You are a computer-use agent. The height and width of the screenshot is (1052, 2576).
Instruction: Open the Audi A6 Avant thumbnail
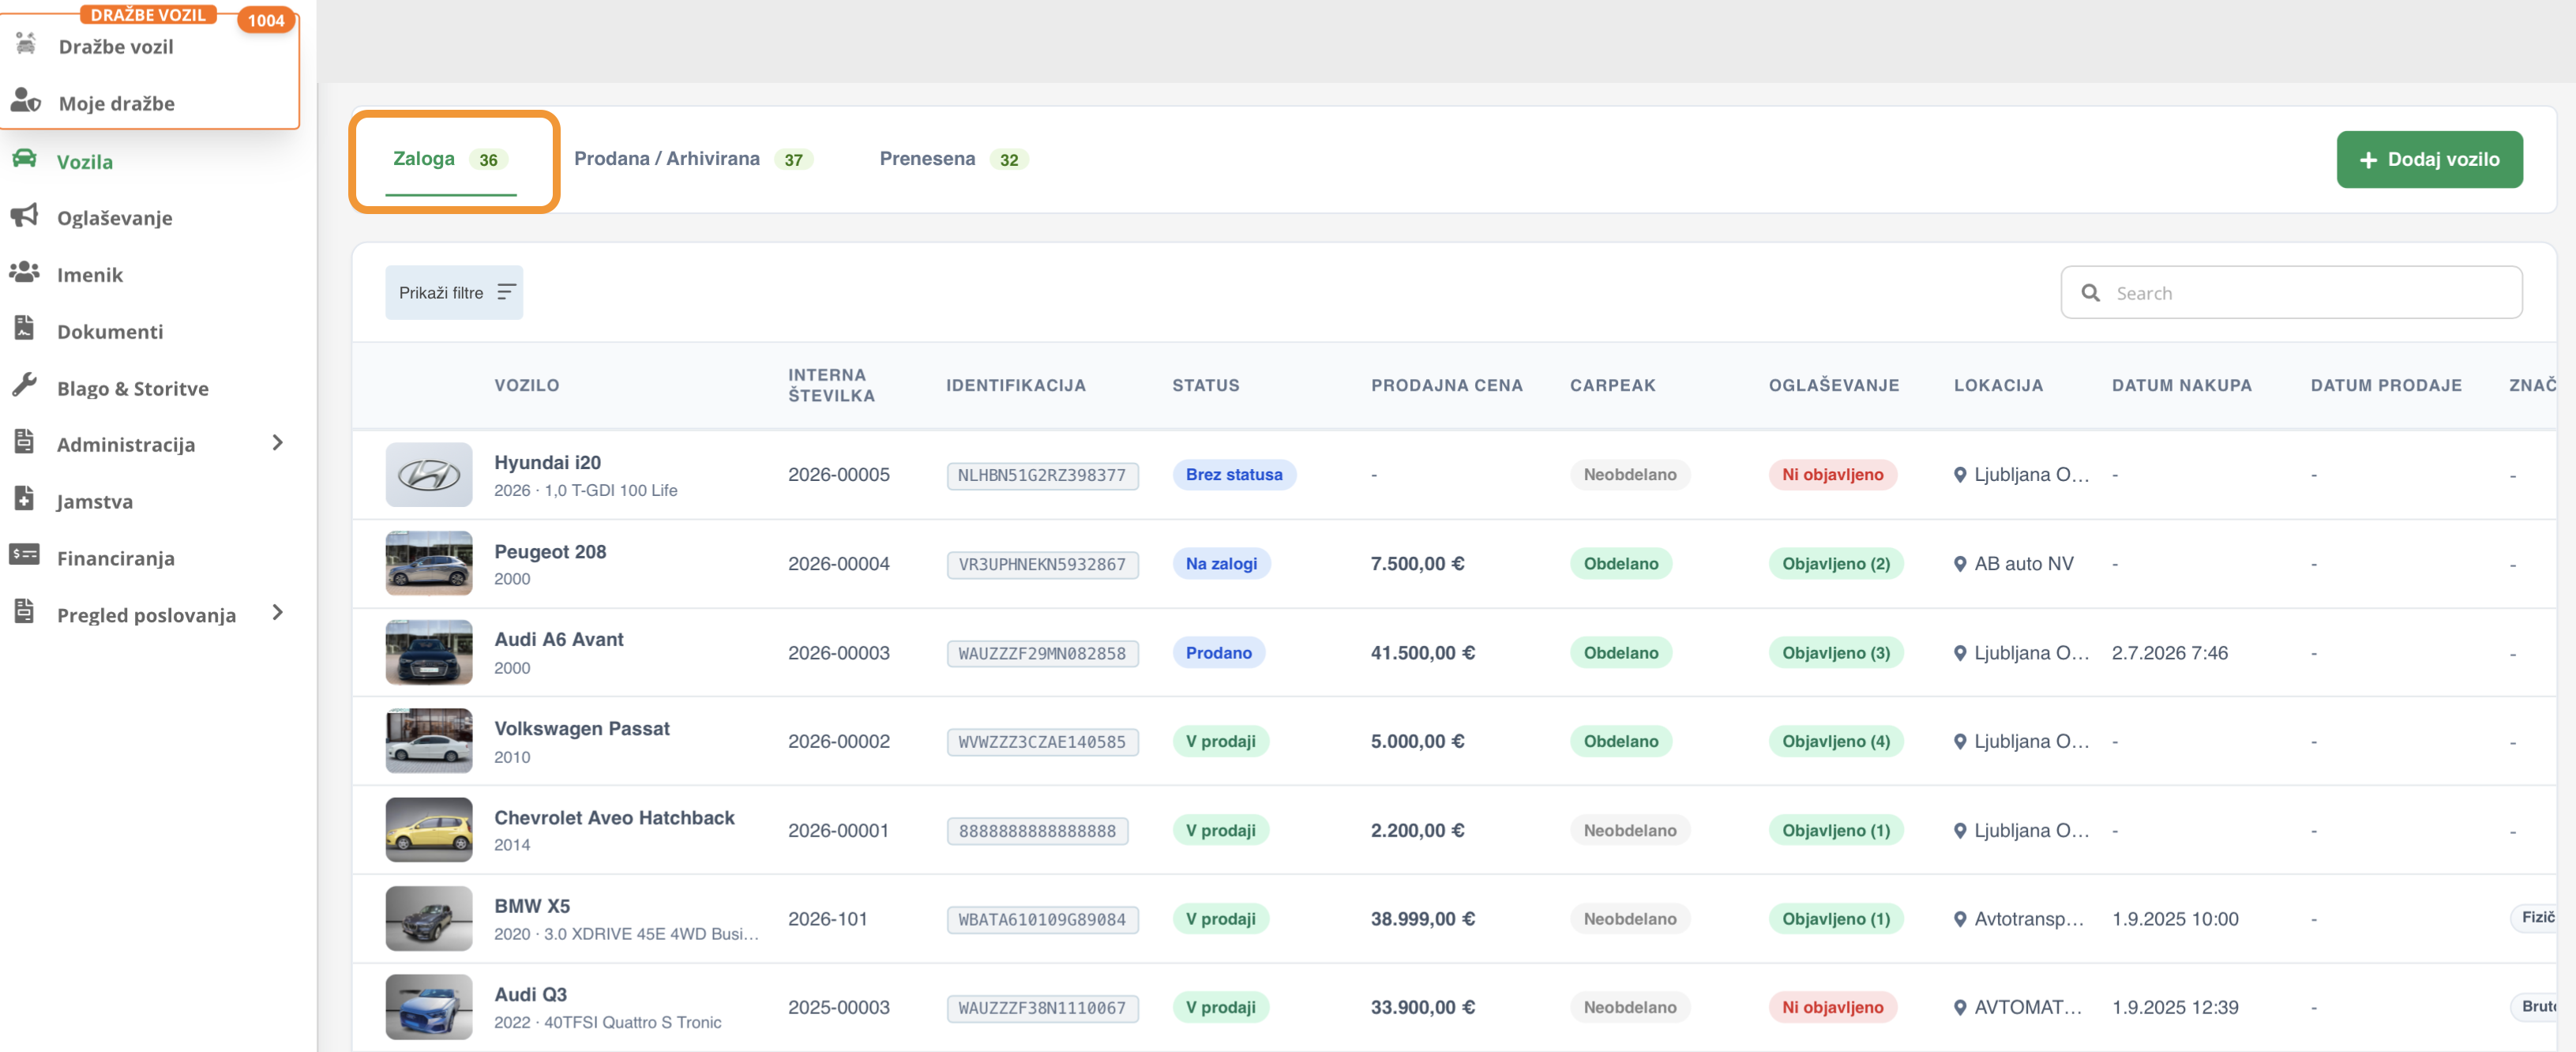click(x=429, y=653)
